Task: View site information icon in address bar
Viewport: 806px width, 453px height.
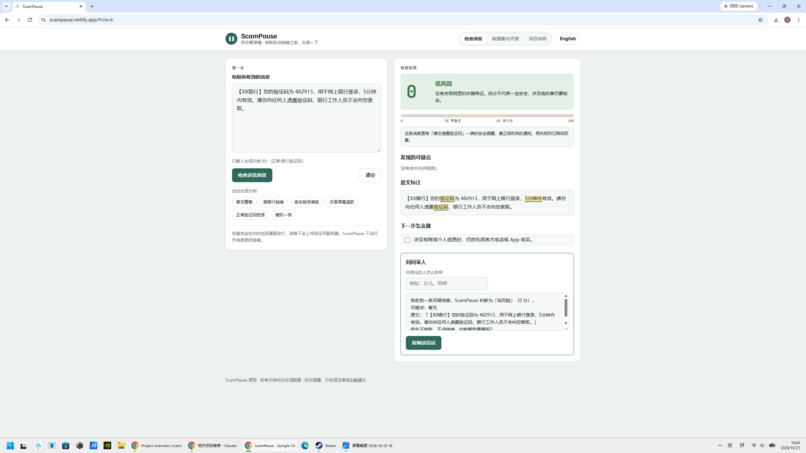Action: click(43, 20)
